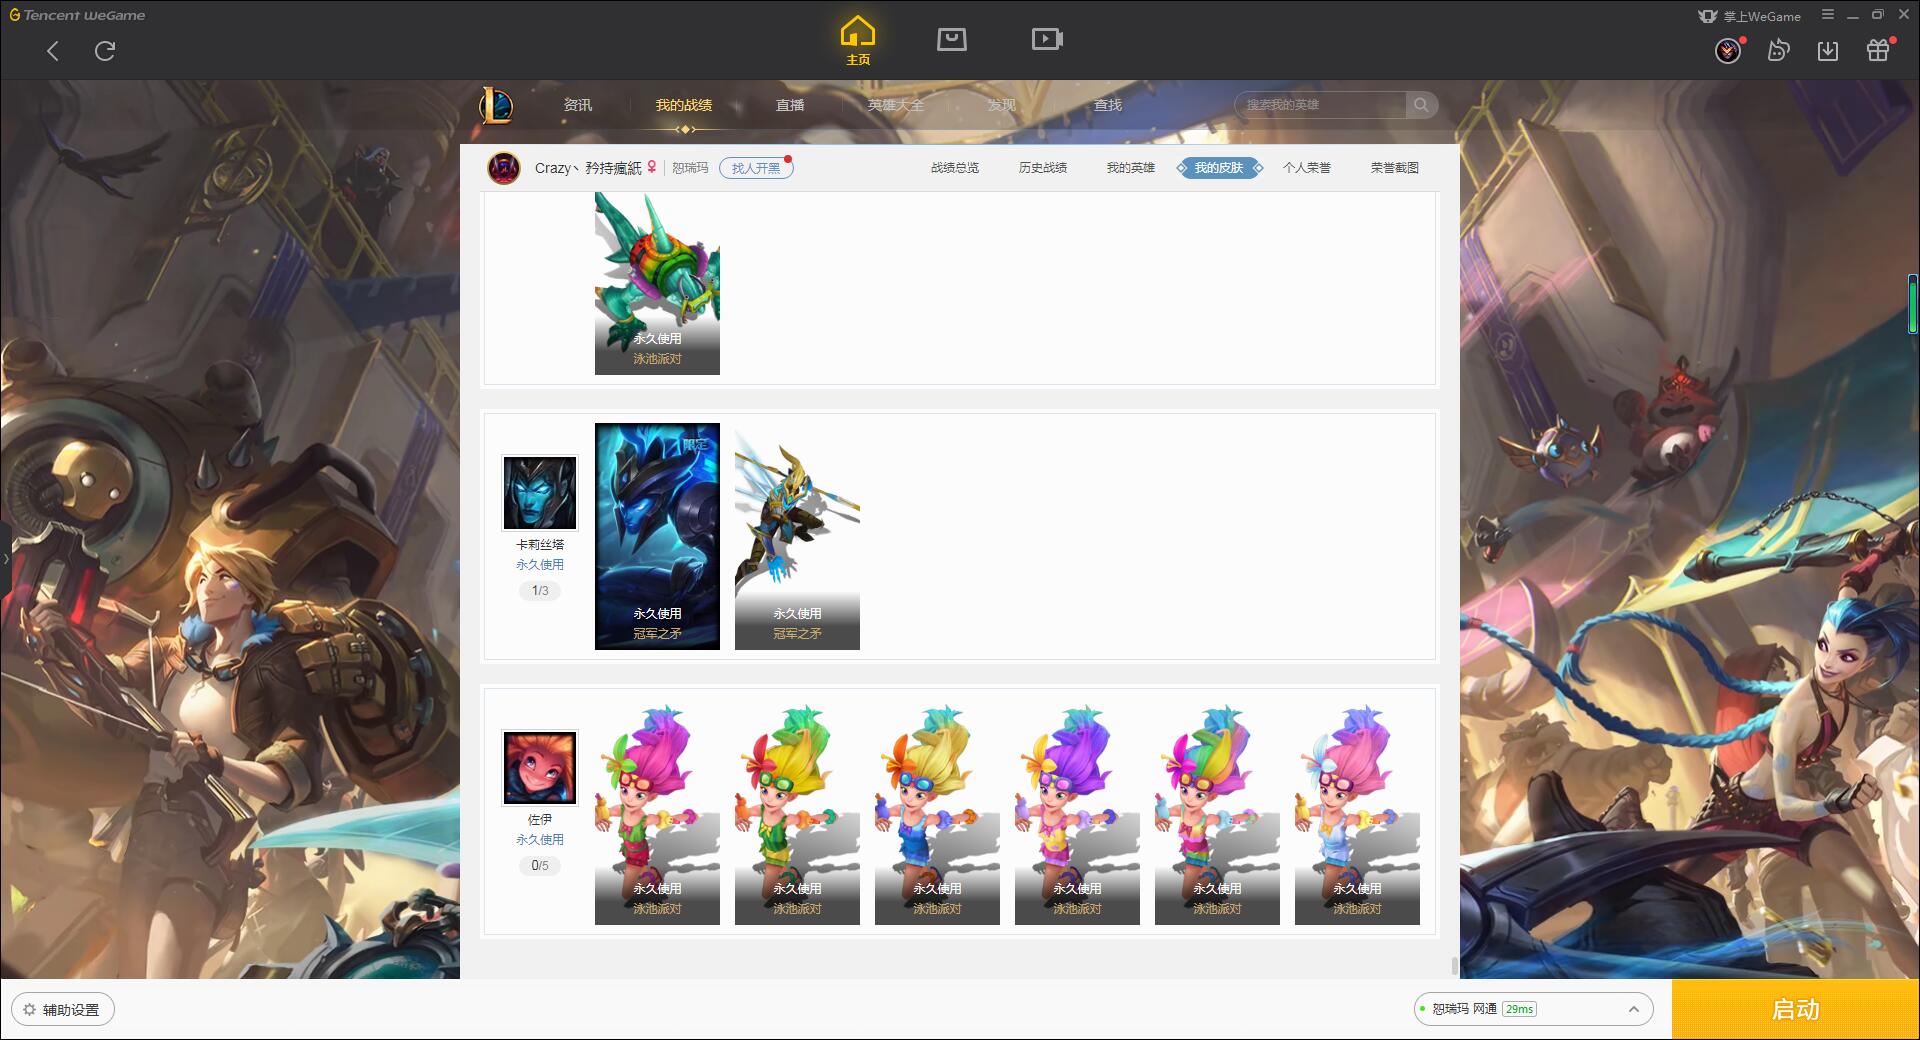Select fourth 佐伊 skin with purple hair

click(1077, 811)
